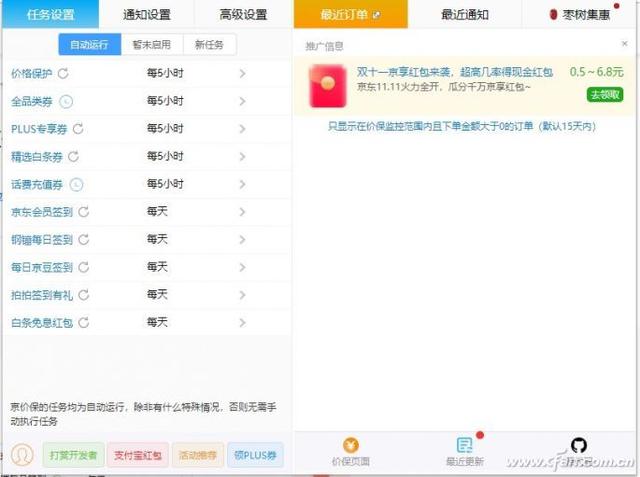Click 每天 frequency in 京东会员签到 row

[157, 212]
